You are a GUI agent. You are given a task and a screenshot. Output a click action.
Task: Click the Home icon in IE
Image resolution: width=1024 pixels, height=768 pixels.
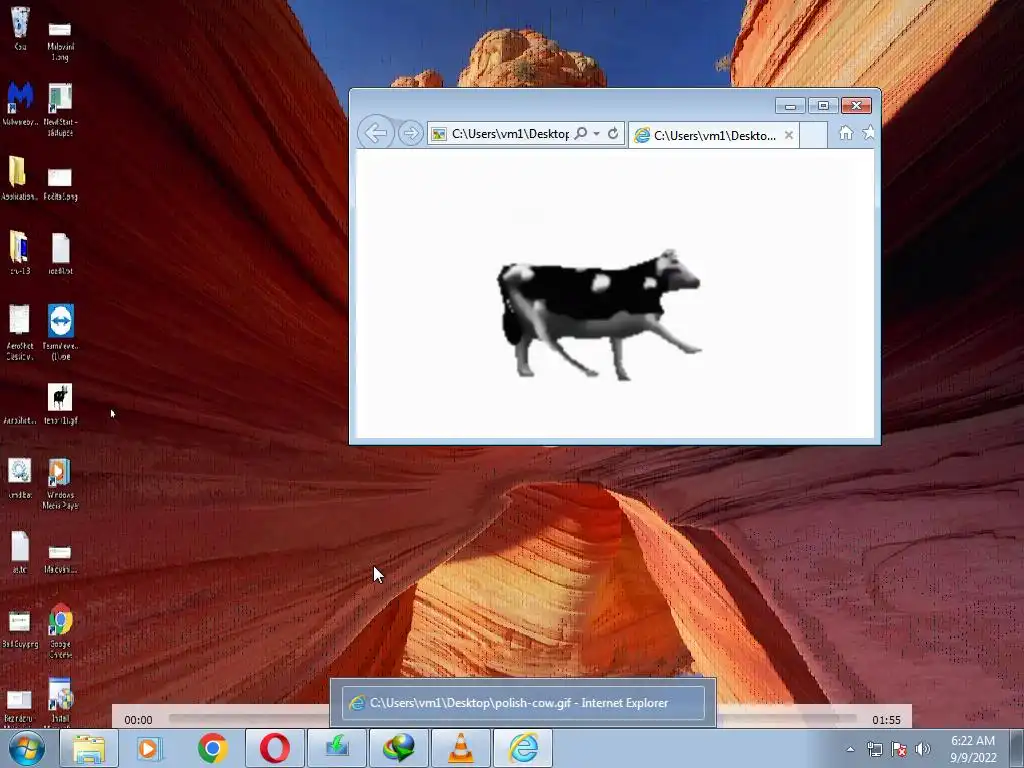(x=846, y=133)
